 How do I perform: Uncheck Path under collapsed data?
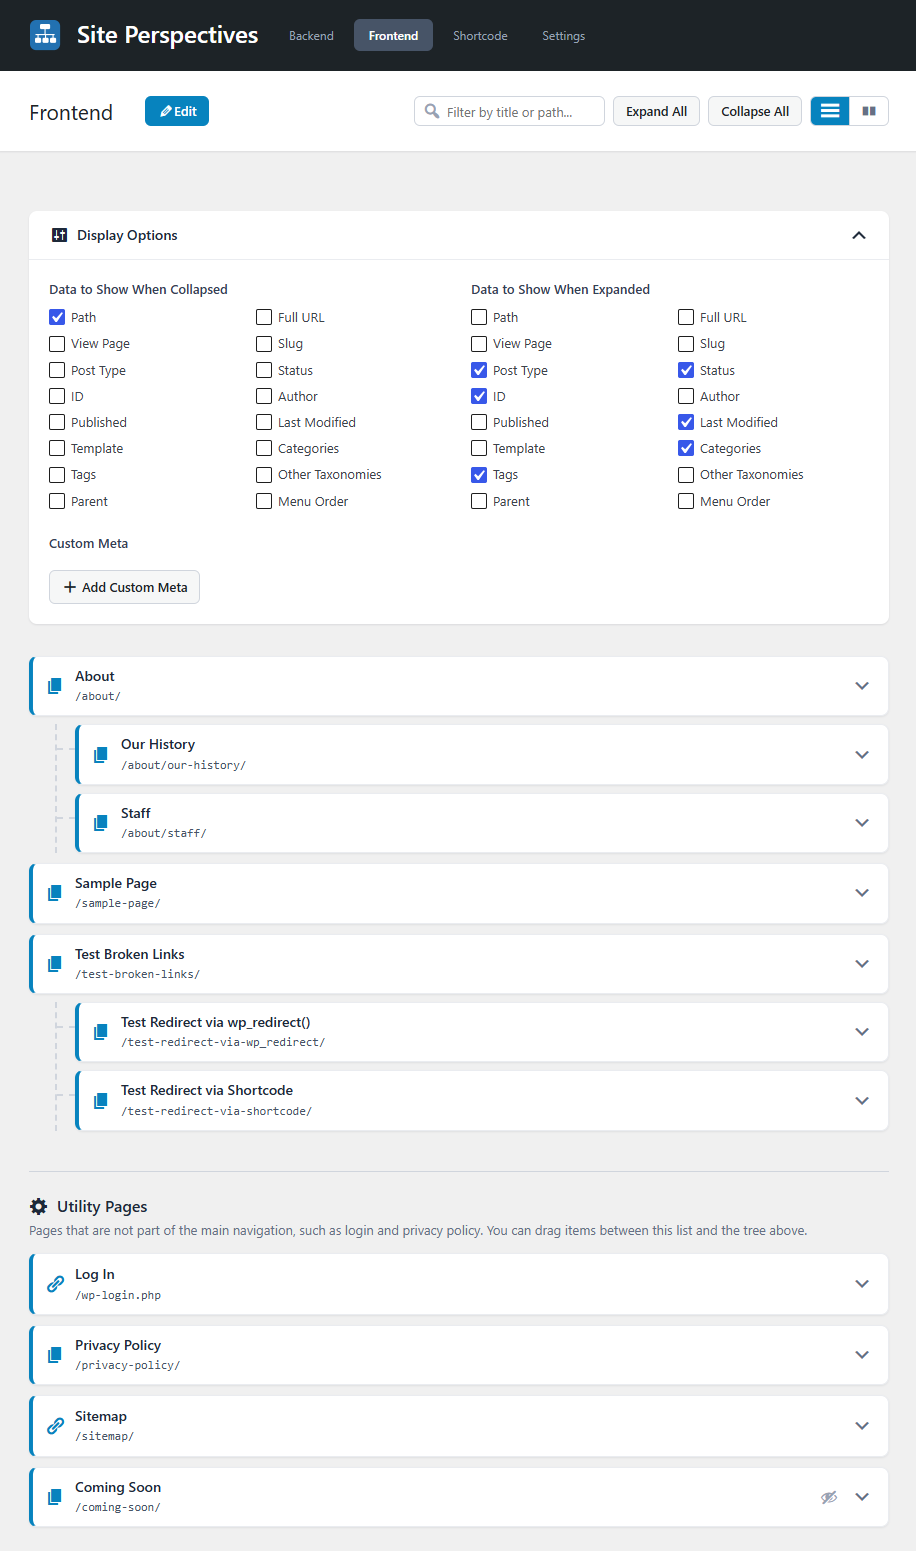coord(57,317)
